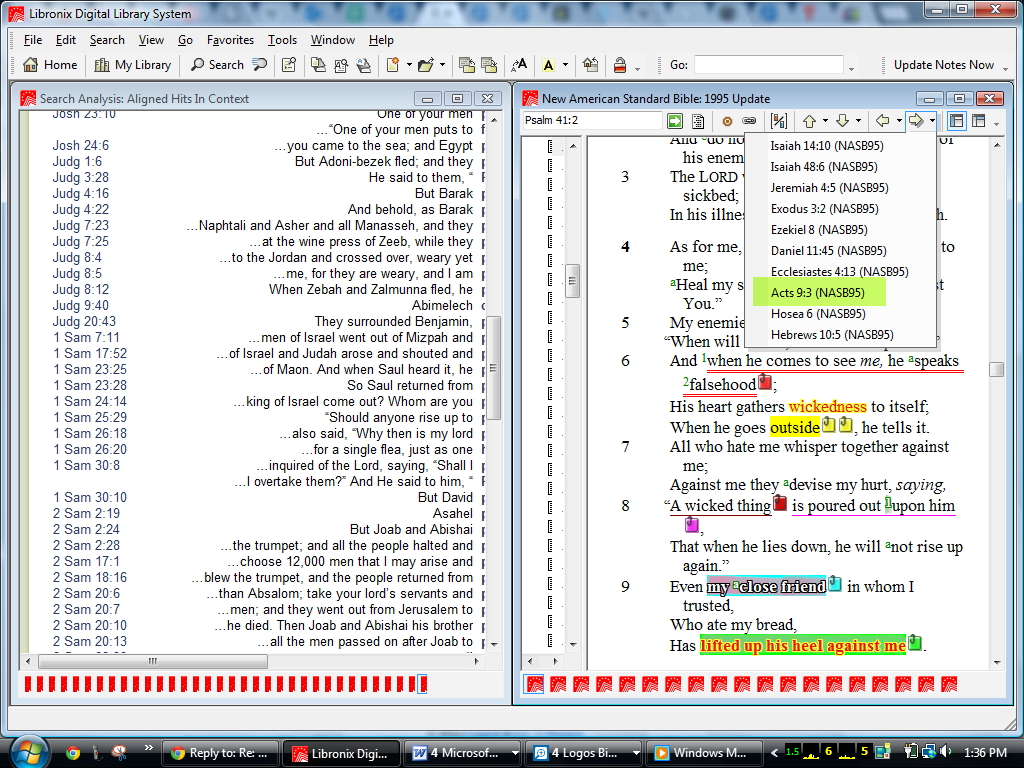
Task: Open the Update Notes Now toolbar options arrow
Action: tap(1005, 67)
